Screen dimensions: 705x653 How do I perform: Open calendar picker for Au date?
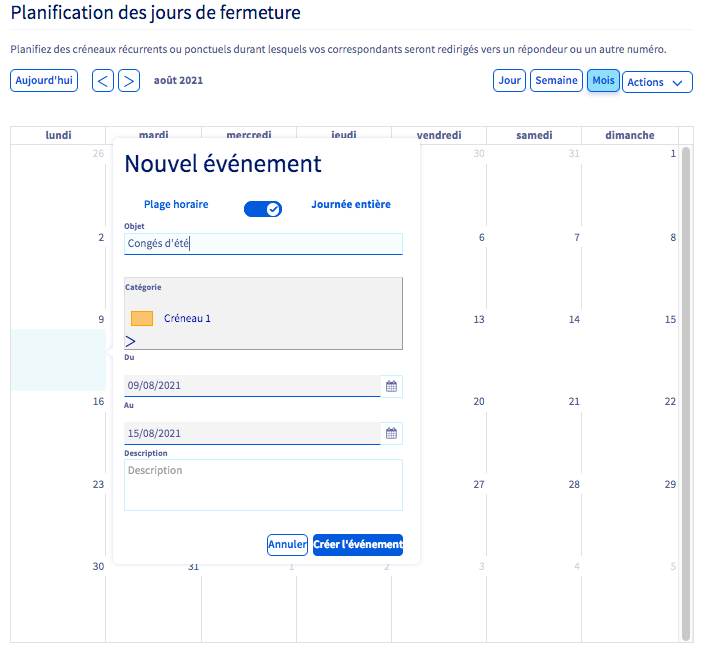(x=391, y=433)
